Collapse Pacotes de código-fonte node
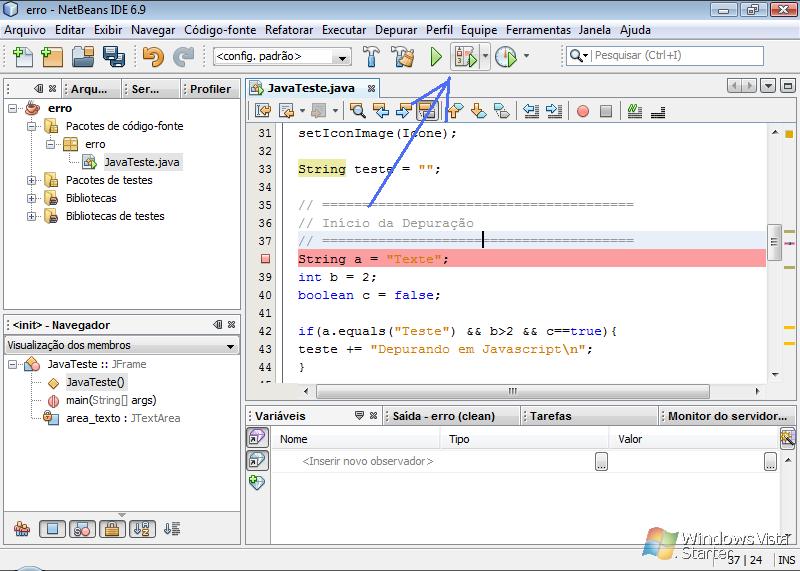Screen dimensions: 800x571 [32, 126]
